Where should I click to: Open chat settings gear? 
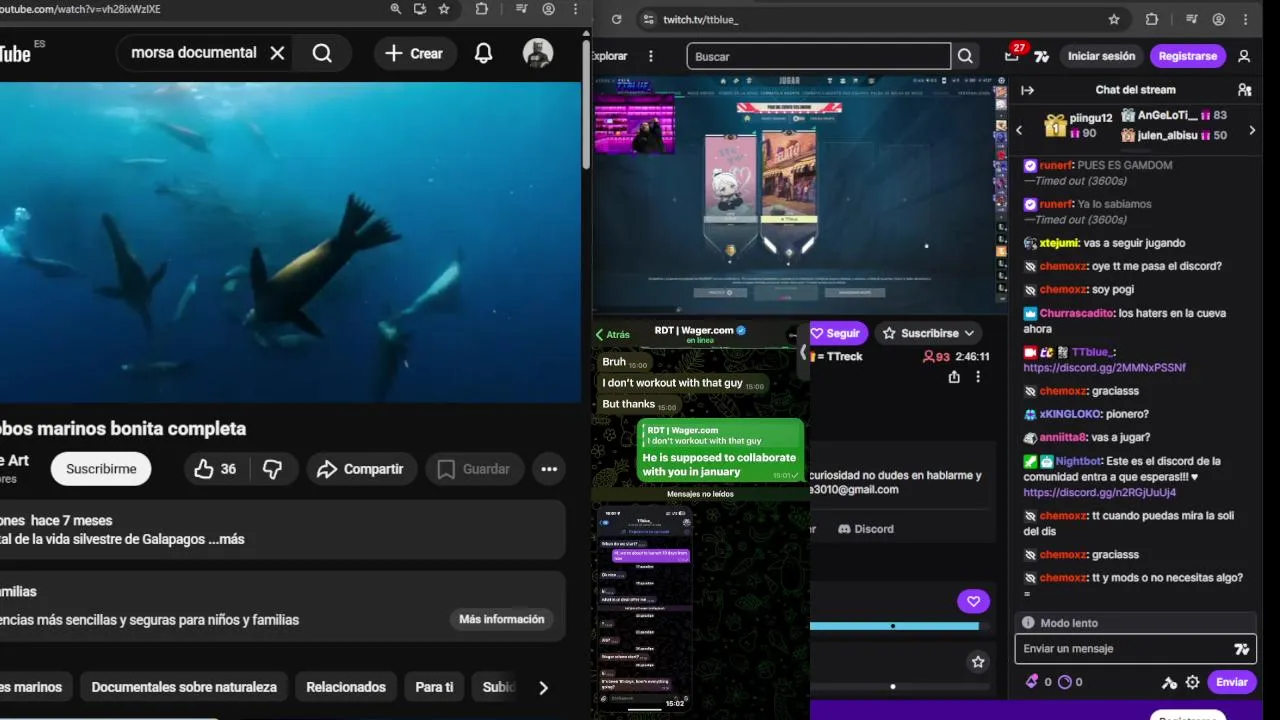[x=1192, y=682]
